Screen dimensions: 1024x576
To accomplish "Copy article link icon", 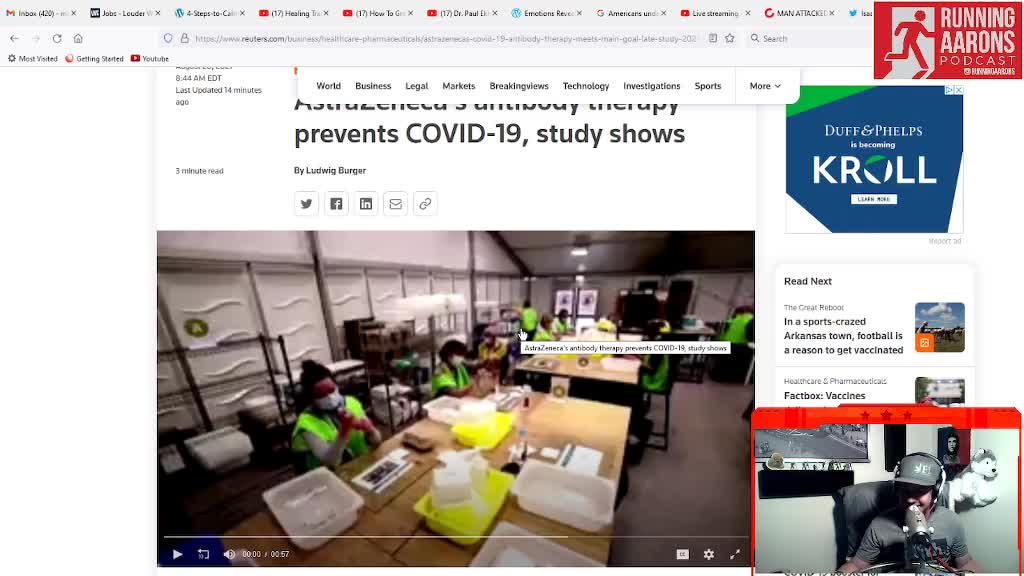I will click(x=425, y=204).
